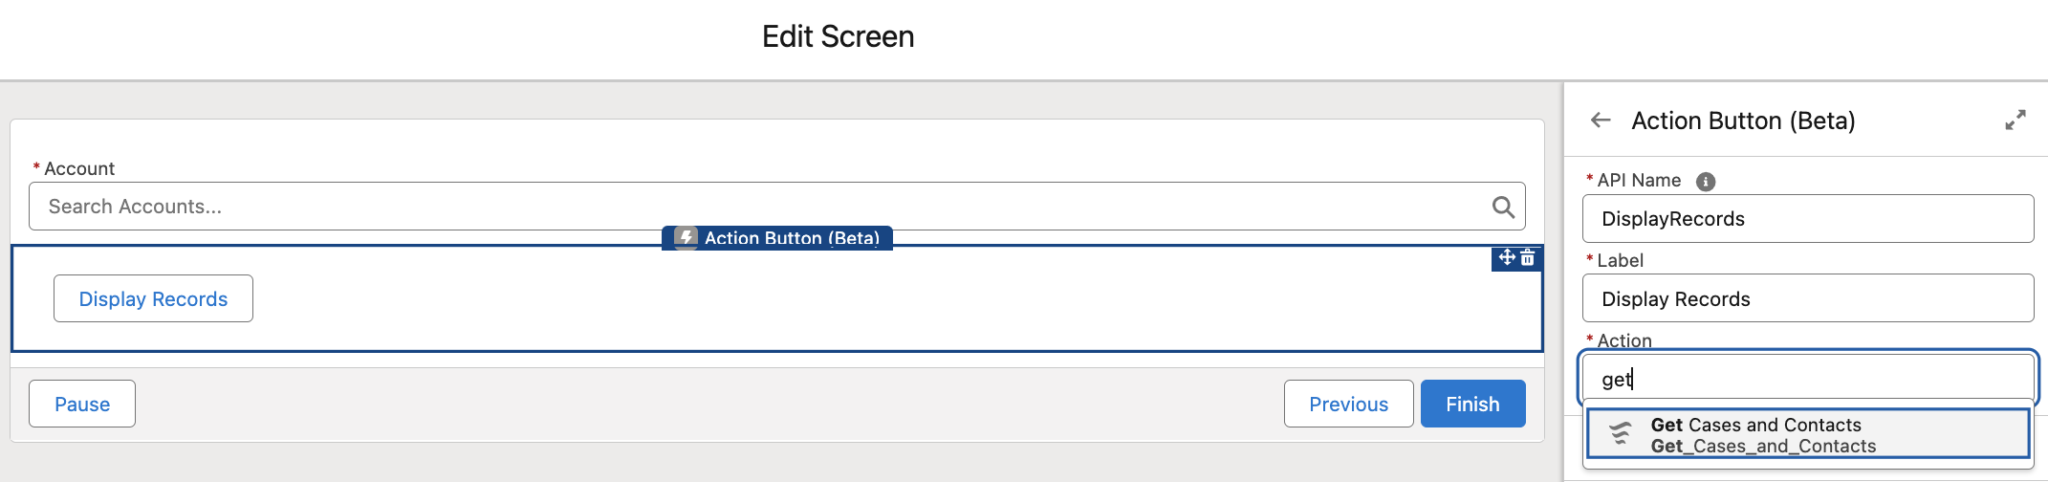
Task: Select the Get Cases and Contacts option
Action: point(1756,425)
